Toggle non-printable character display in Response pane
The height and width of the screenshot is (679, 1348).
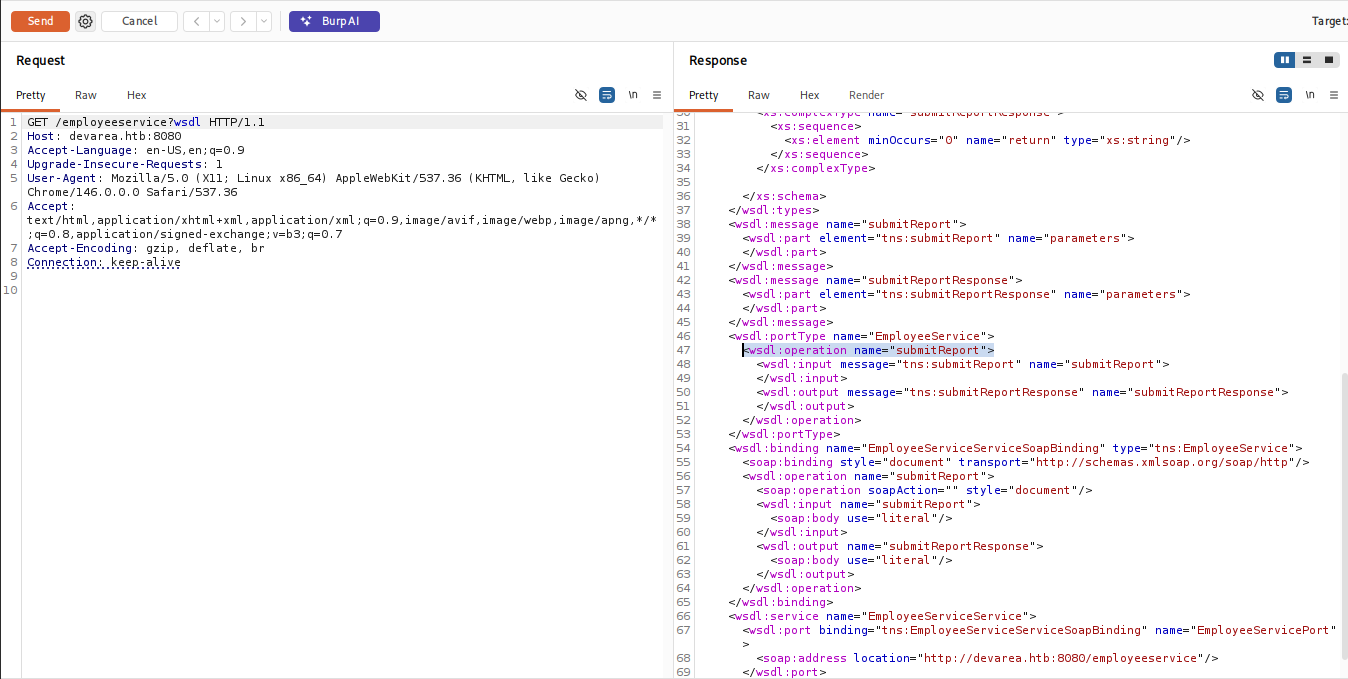tap(1258, 95)
